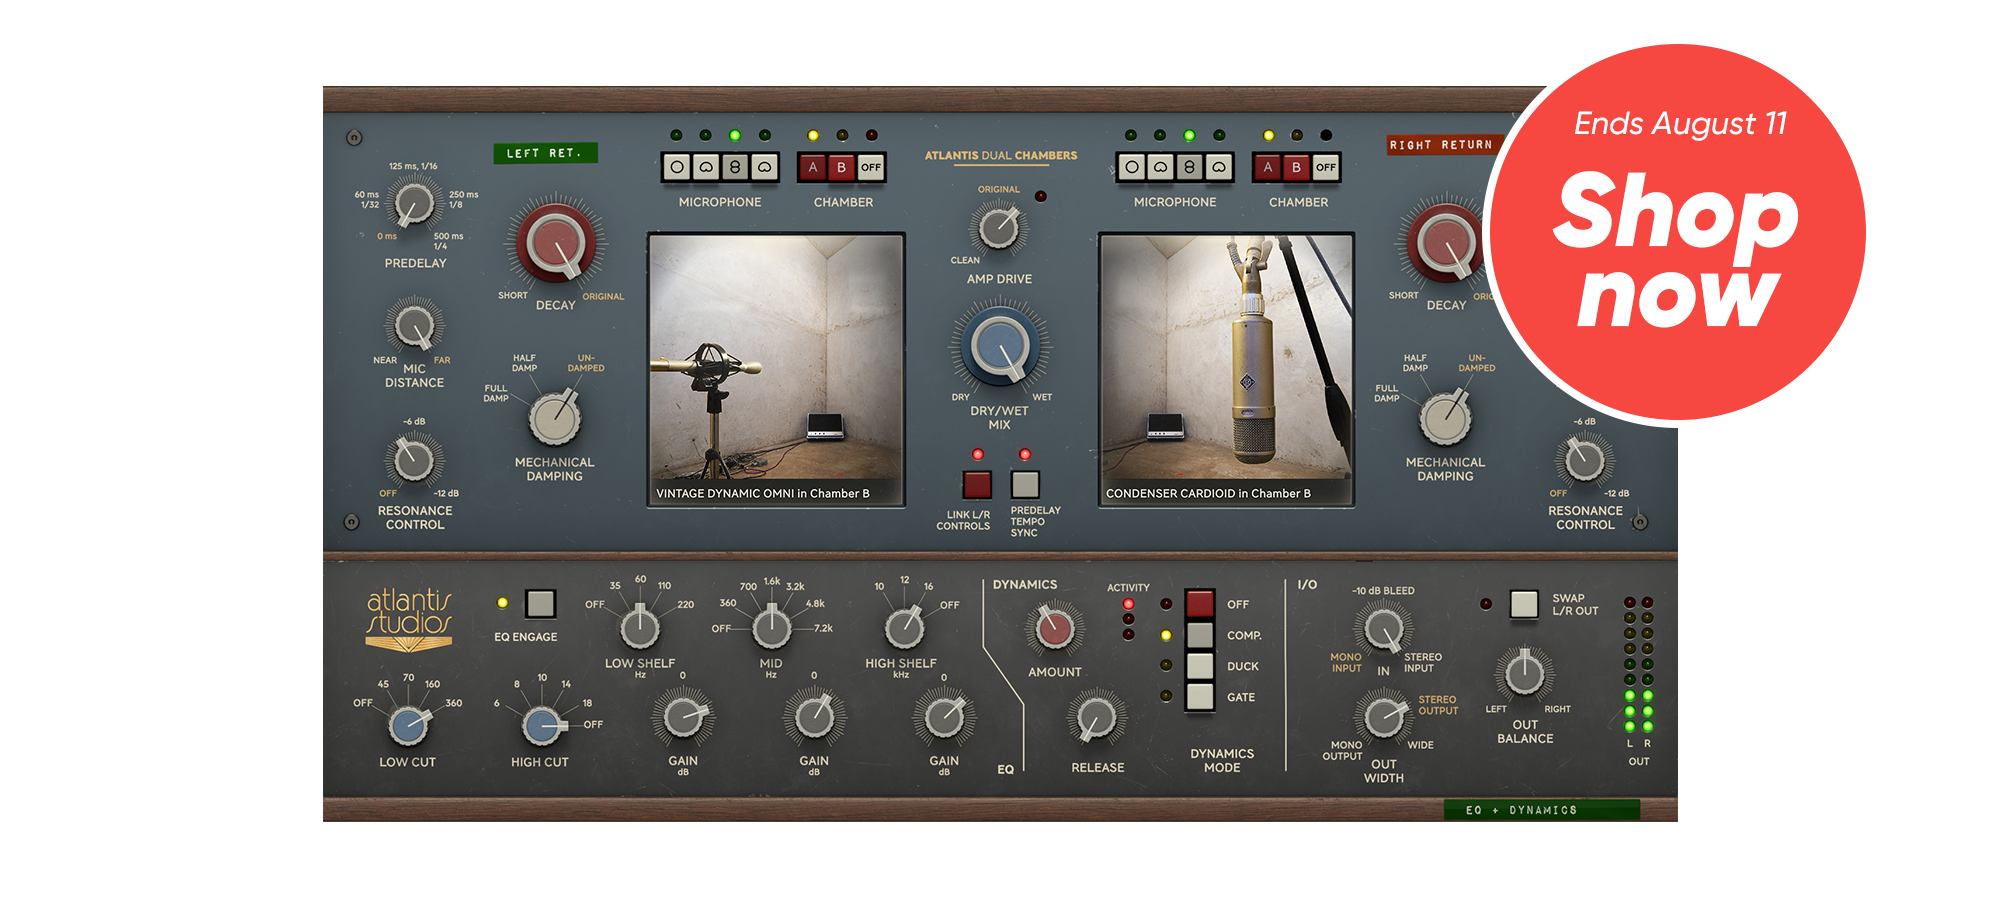Choose the last cardioid pattern on right microphone
Viewport: 2000px width, 900px height.
(x=1219, y=167)
